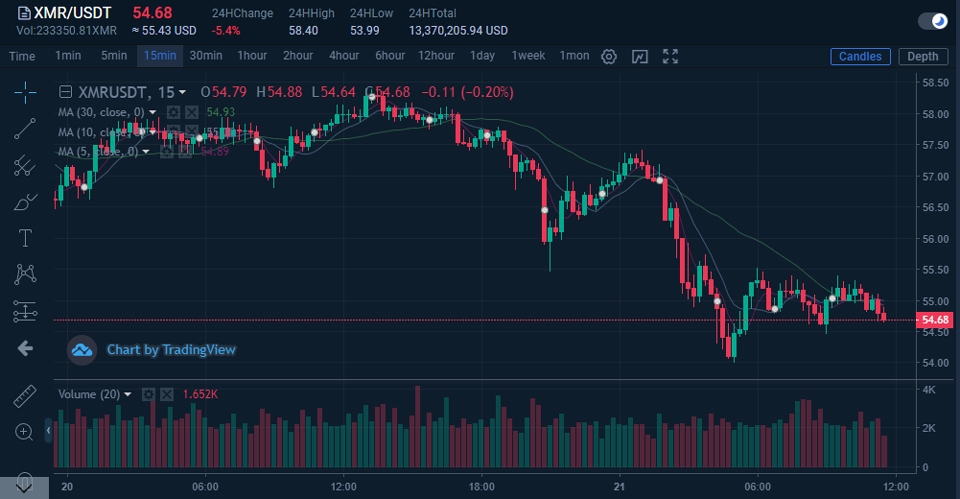This screenshot has height=499, width=960.
Task: Select the pitchfork drawing tool
Action: click(25, 165)
